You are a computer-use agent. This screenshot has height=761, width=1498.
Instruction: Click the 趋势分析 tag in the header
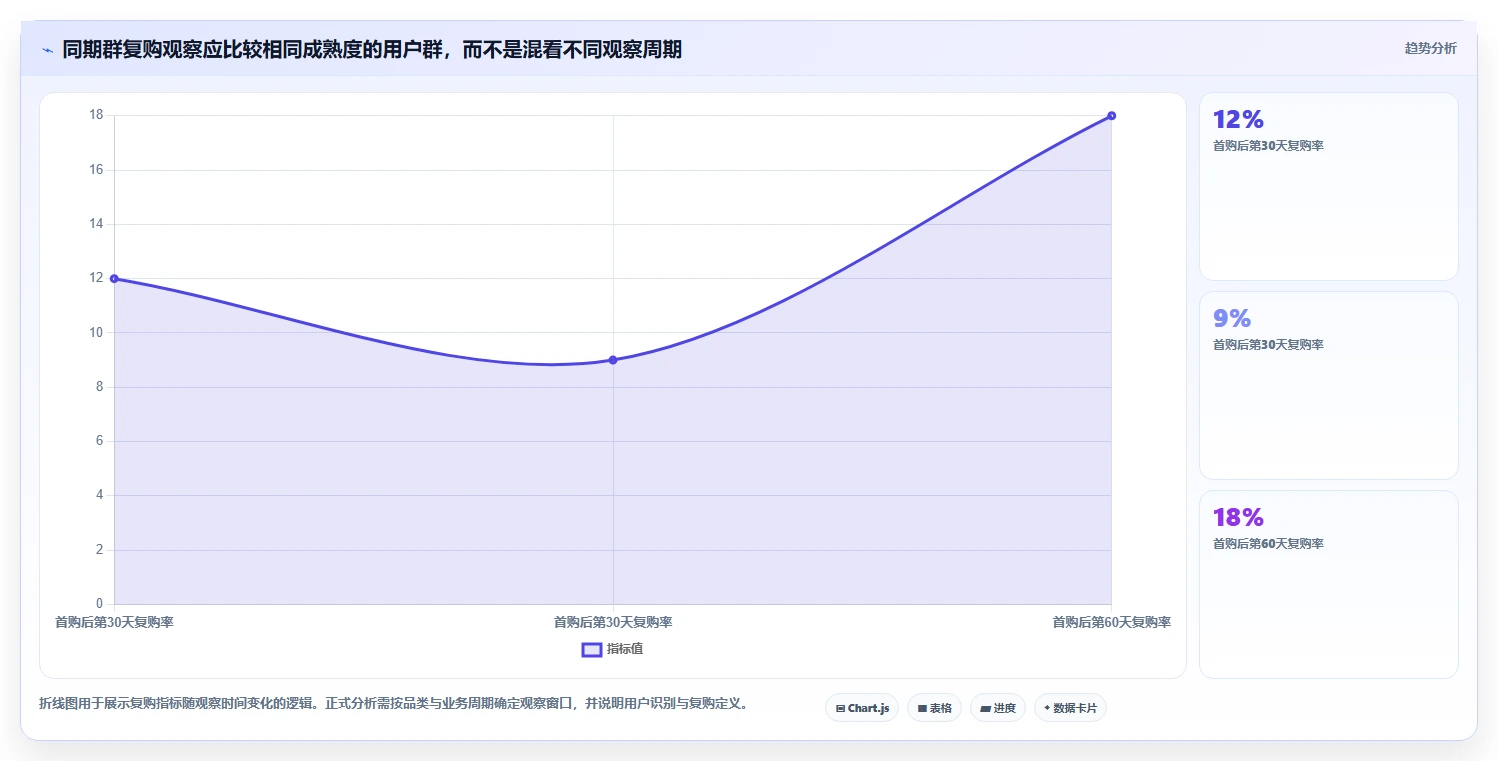pyautogui.click(x=1430, y=48)
